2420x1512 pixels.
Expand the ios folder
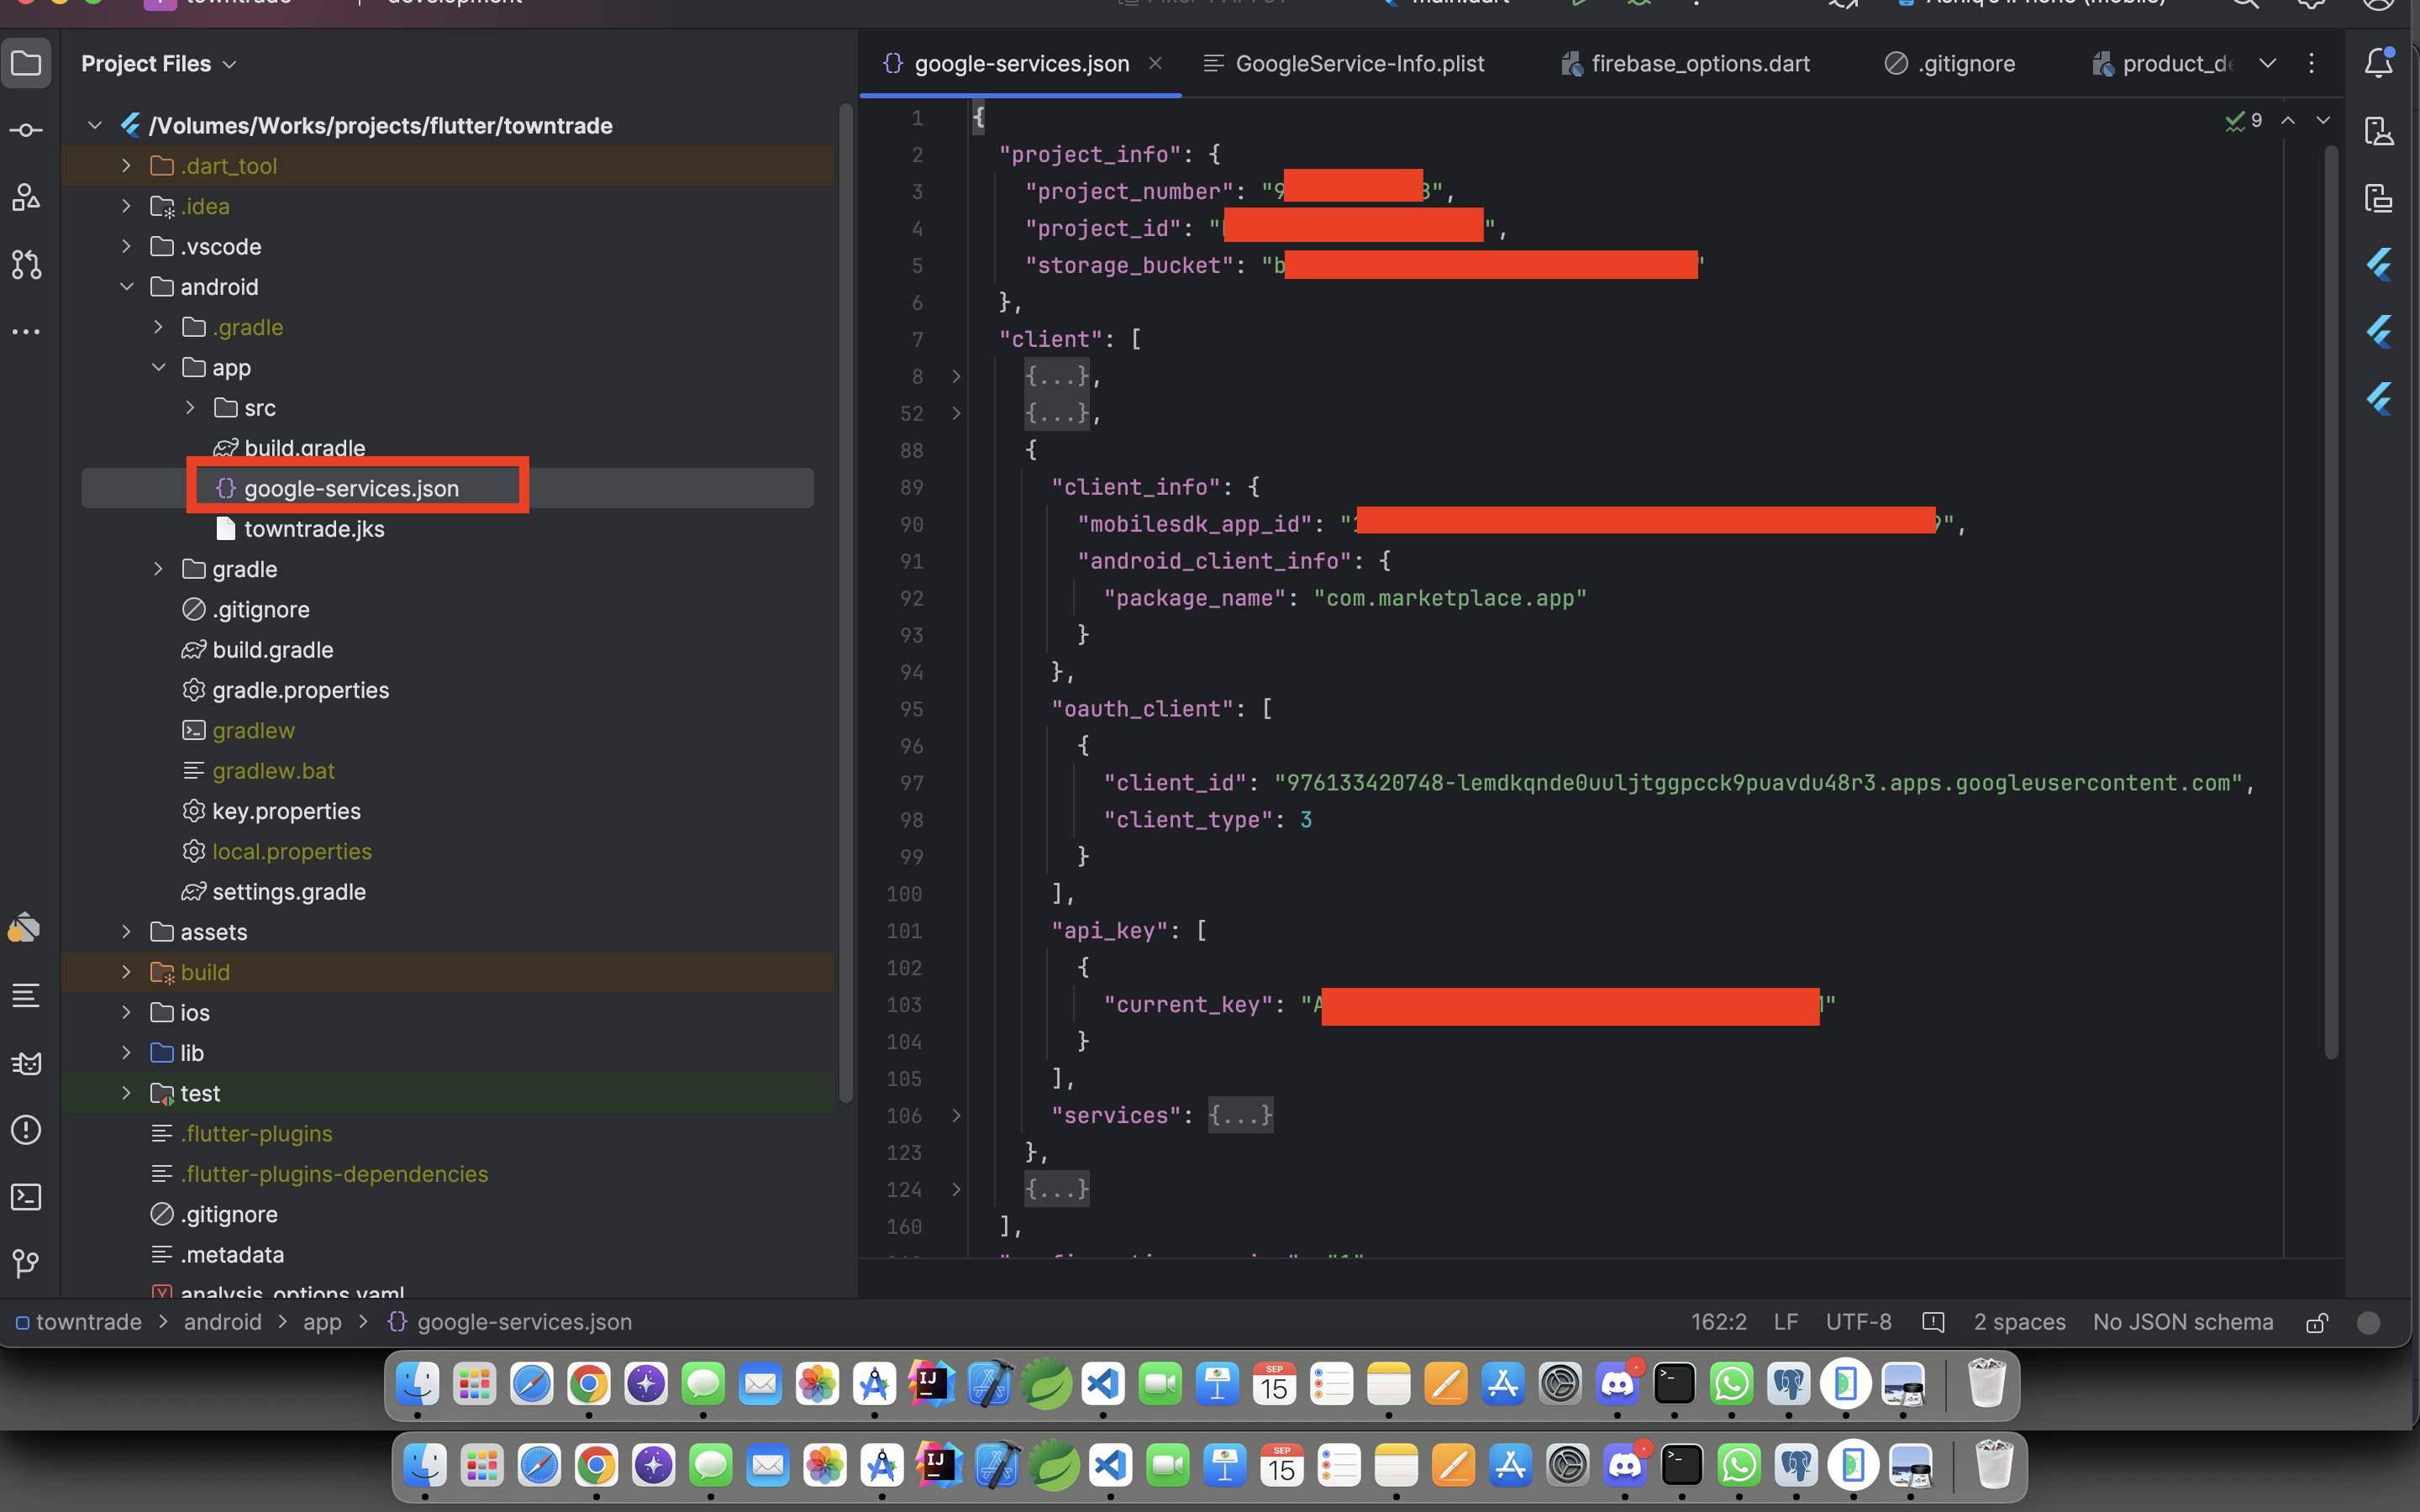[126, 1012]
